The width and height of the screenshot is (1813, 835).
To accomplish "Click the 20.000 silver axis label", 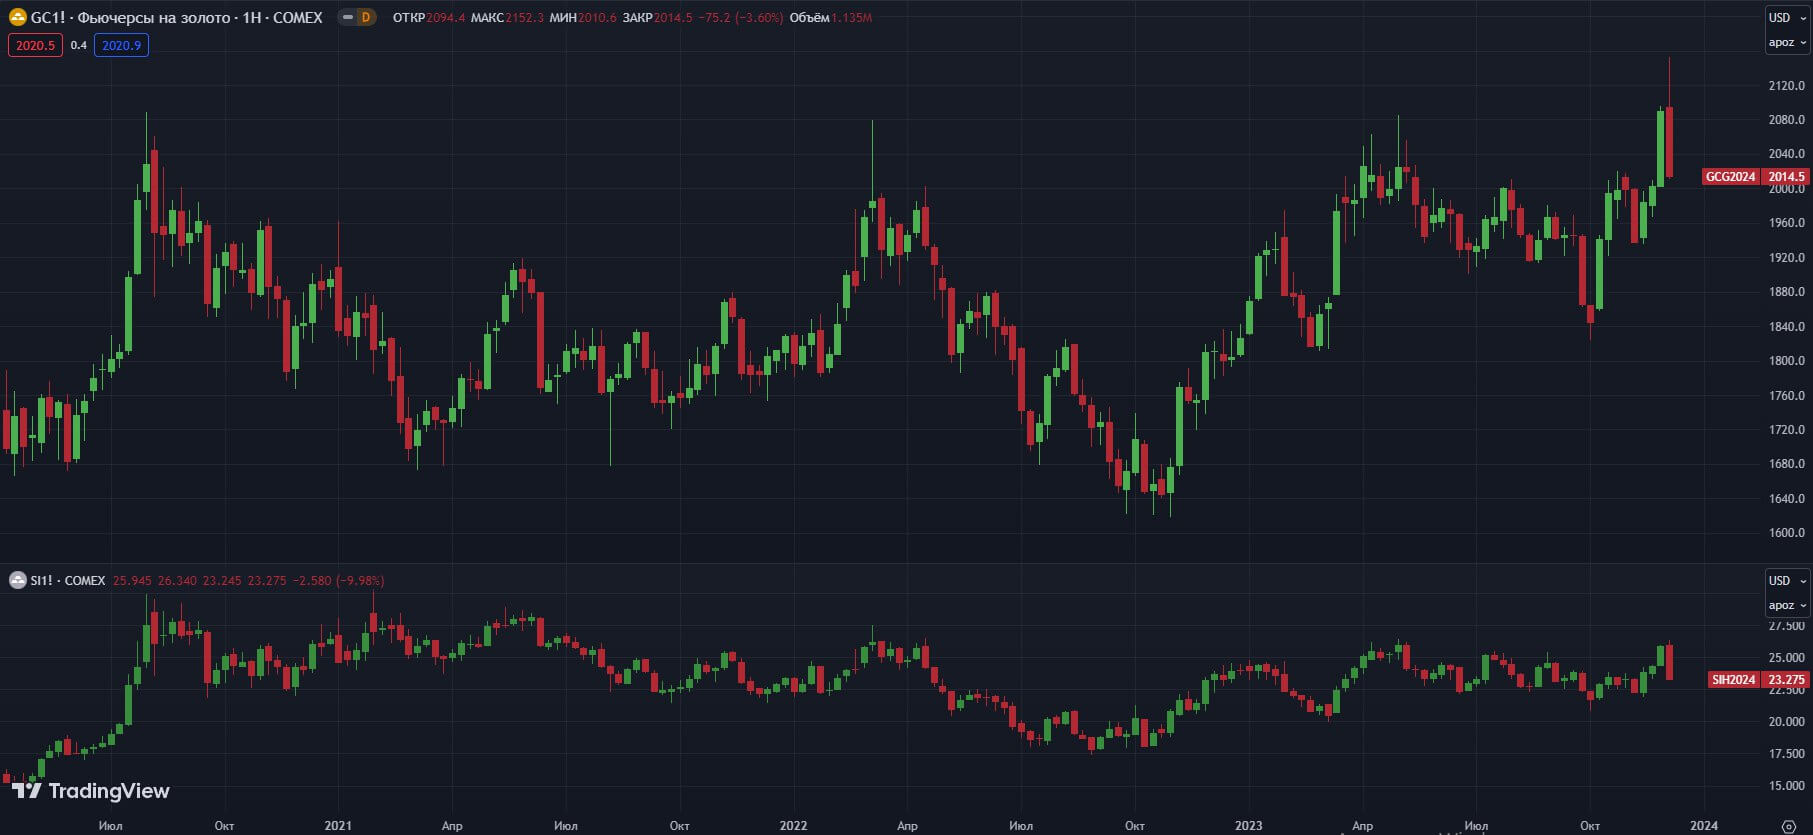I will pos(1786,721).
